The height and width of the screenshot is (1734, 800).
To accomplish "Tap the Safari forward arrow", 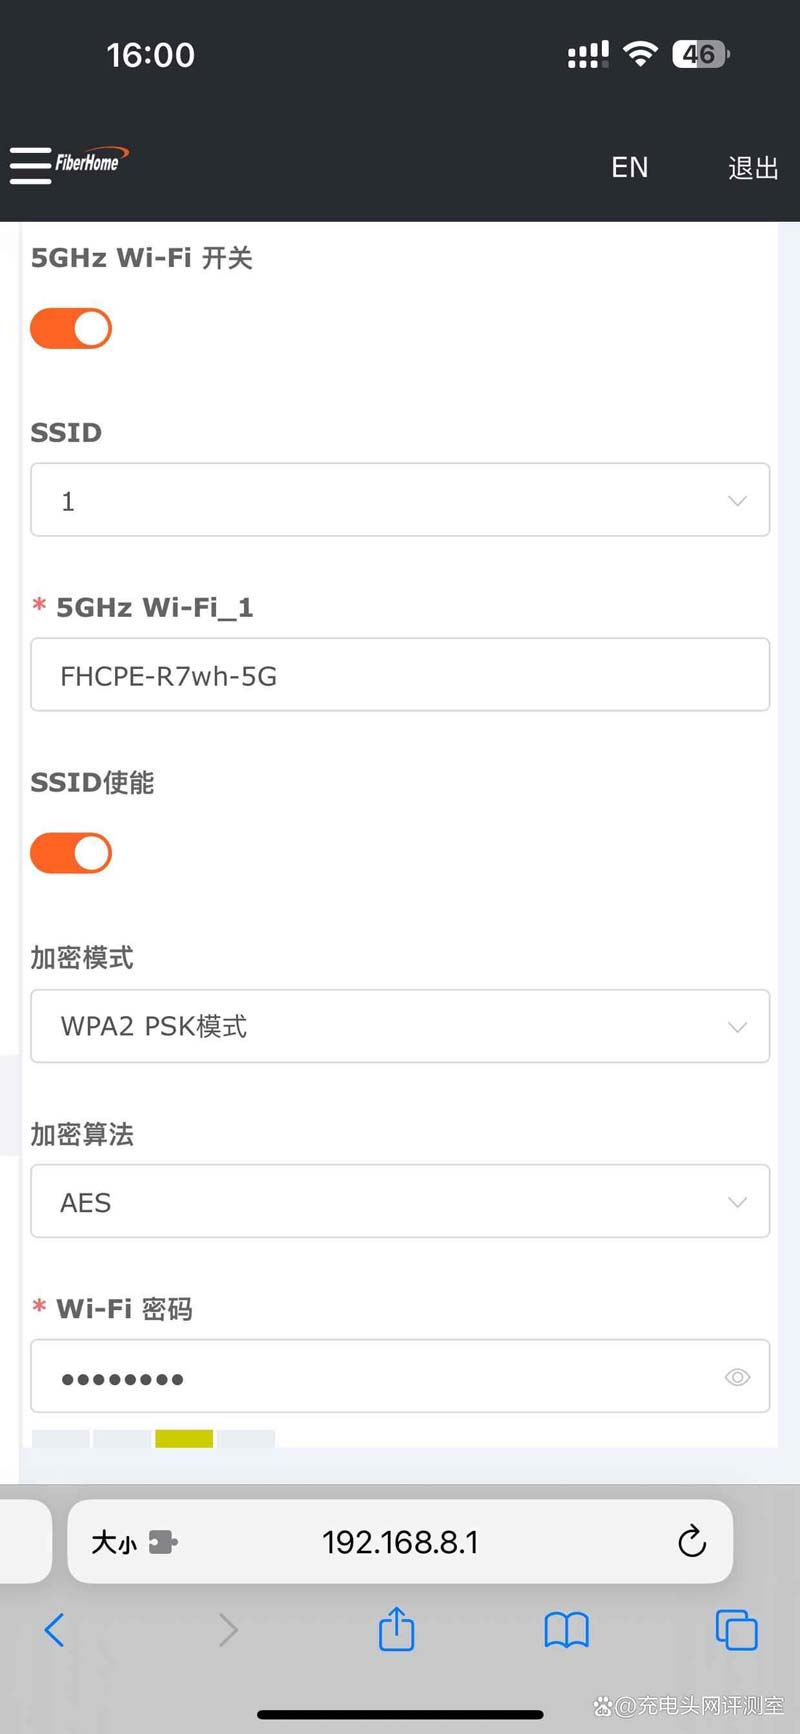I will 228,1630.
